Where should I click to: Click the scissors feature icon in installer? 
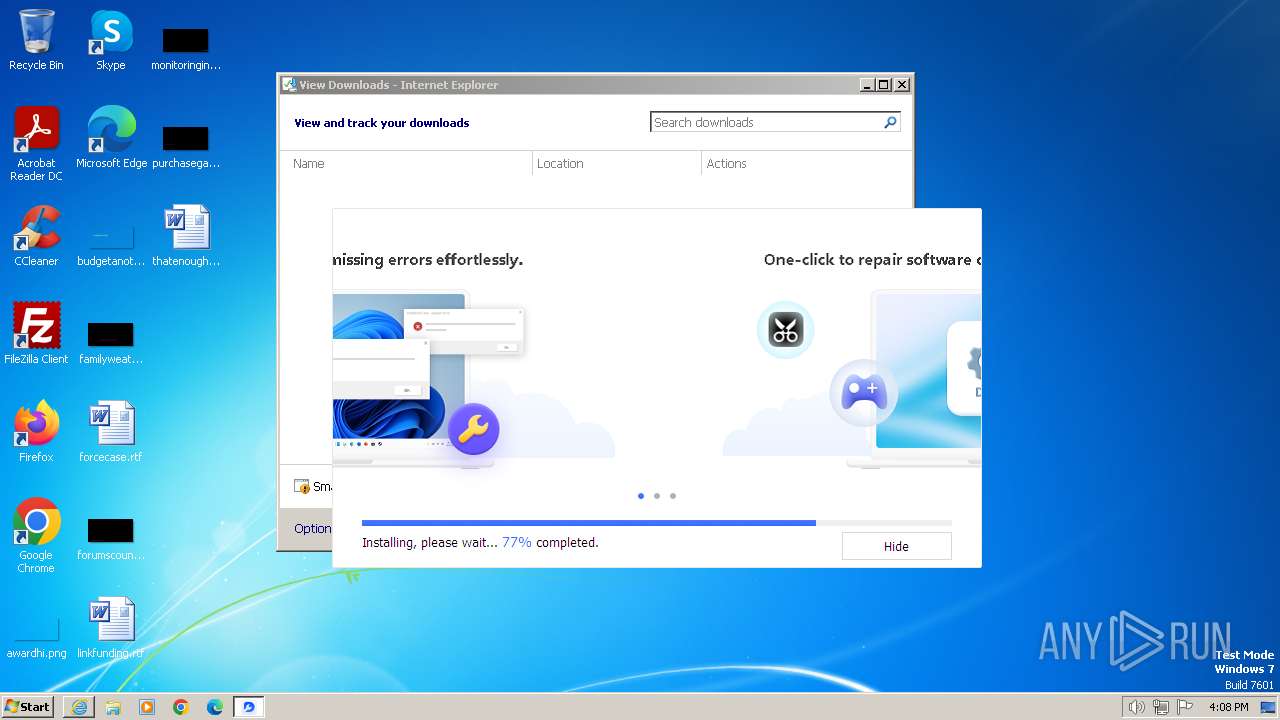[x=785, y=329]
